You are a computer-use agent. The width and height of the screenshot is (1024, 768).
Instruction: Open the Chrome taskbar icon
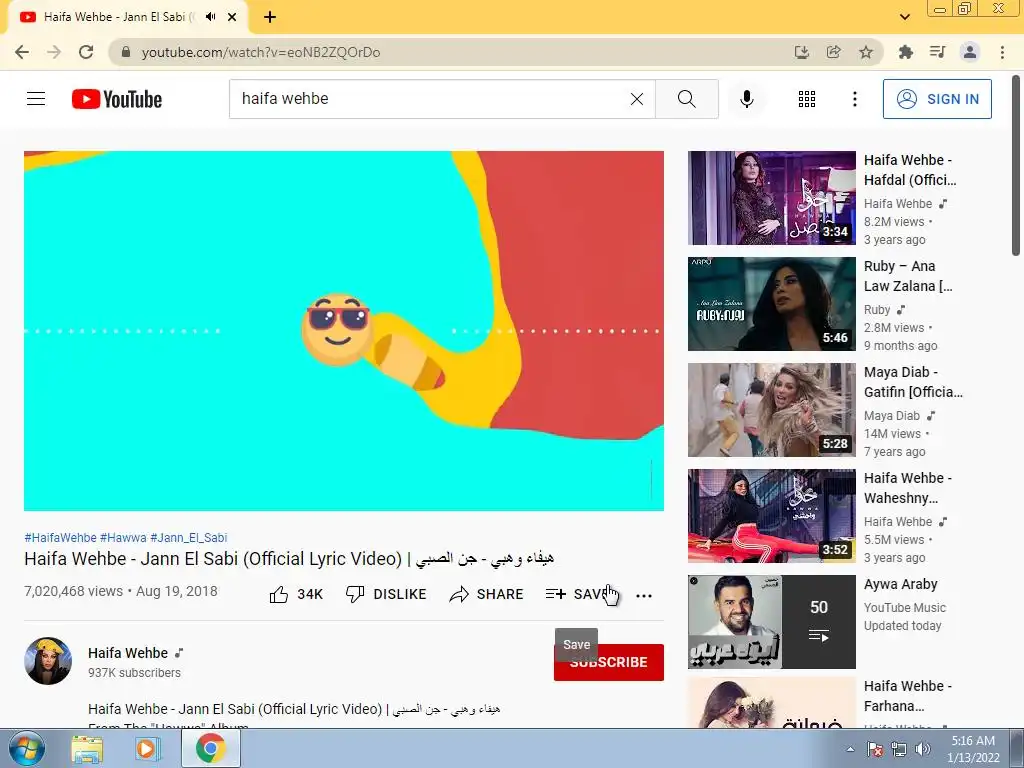[x=210, y=749]
